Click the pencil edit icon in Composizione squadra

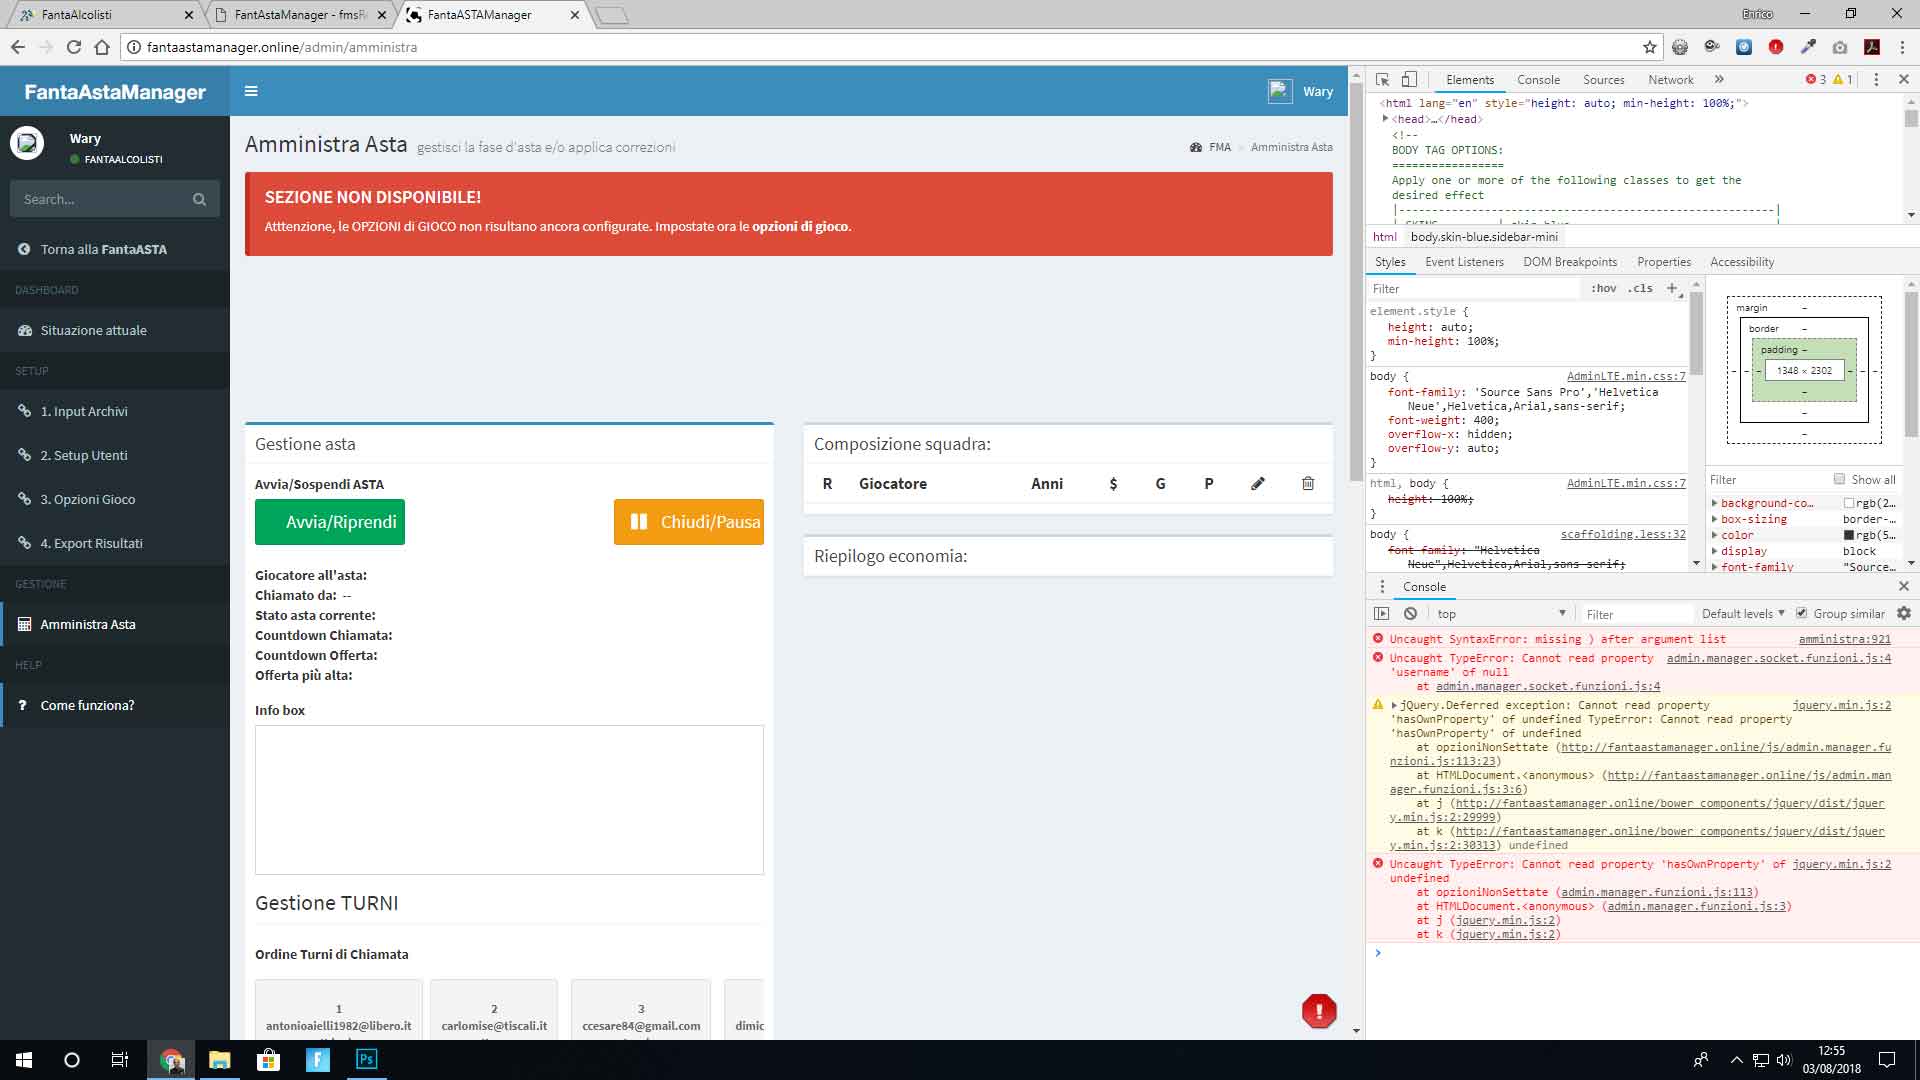(x=1258, y=484)
